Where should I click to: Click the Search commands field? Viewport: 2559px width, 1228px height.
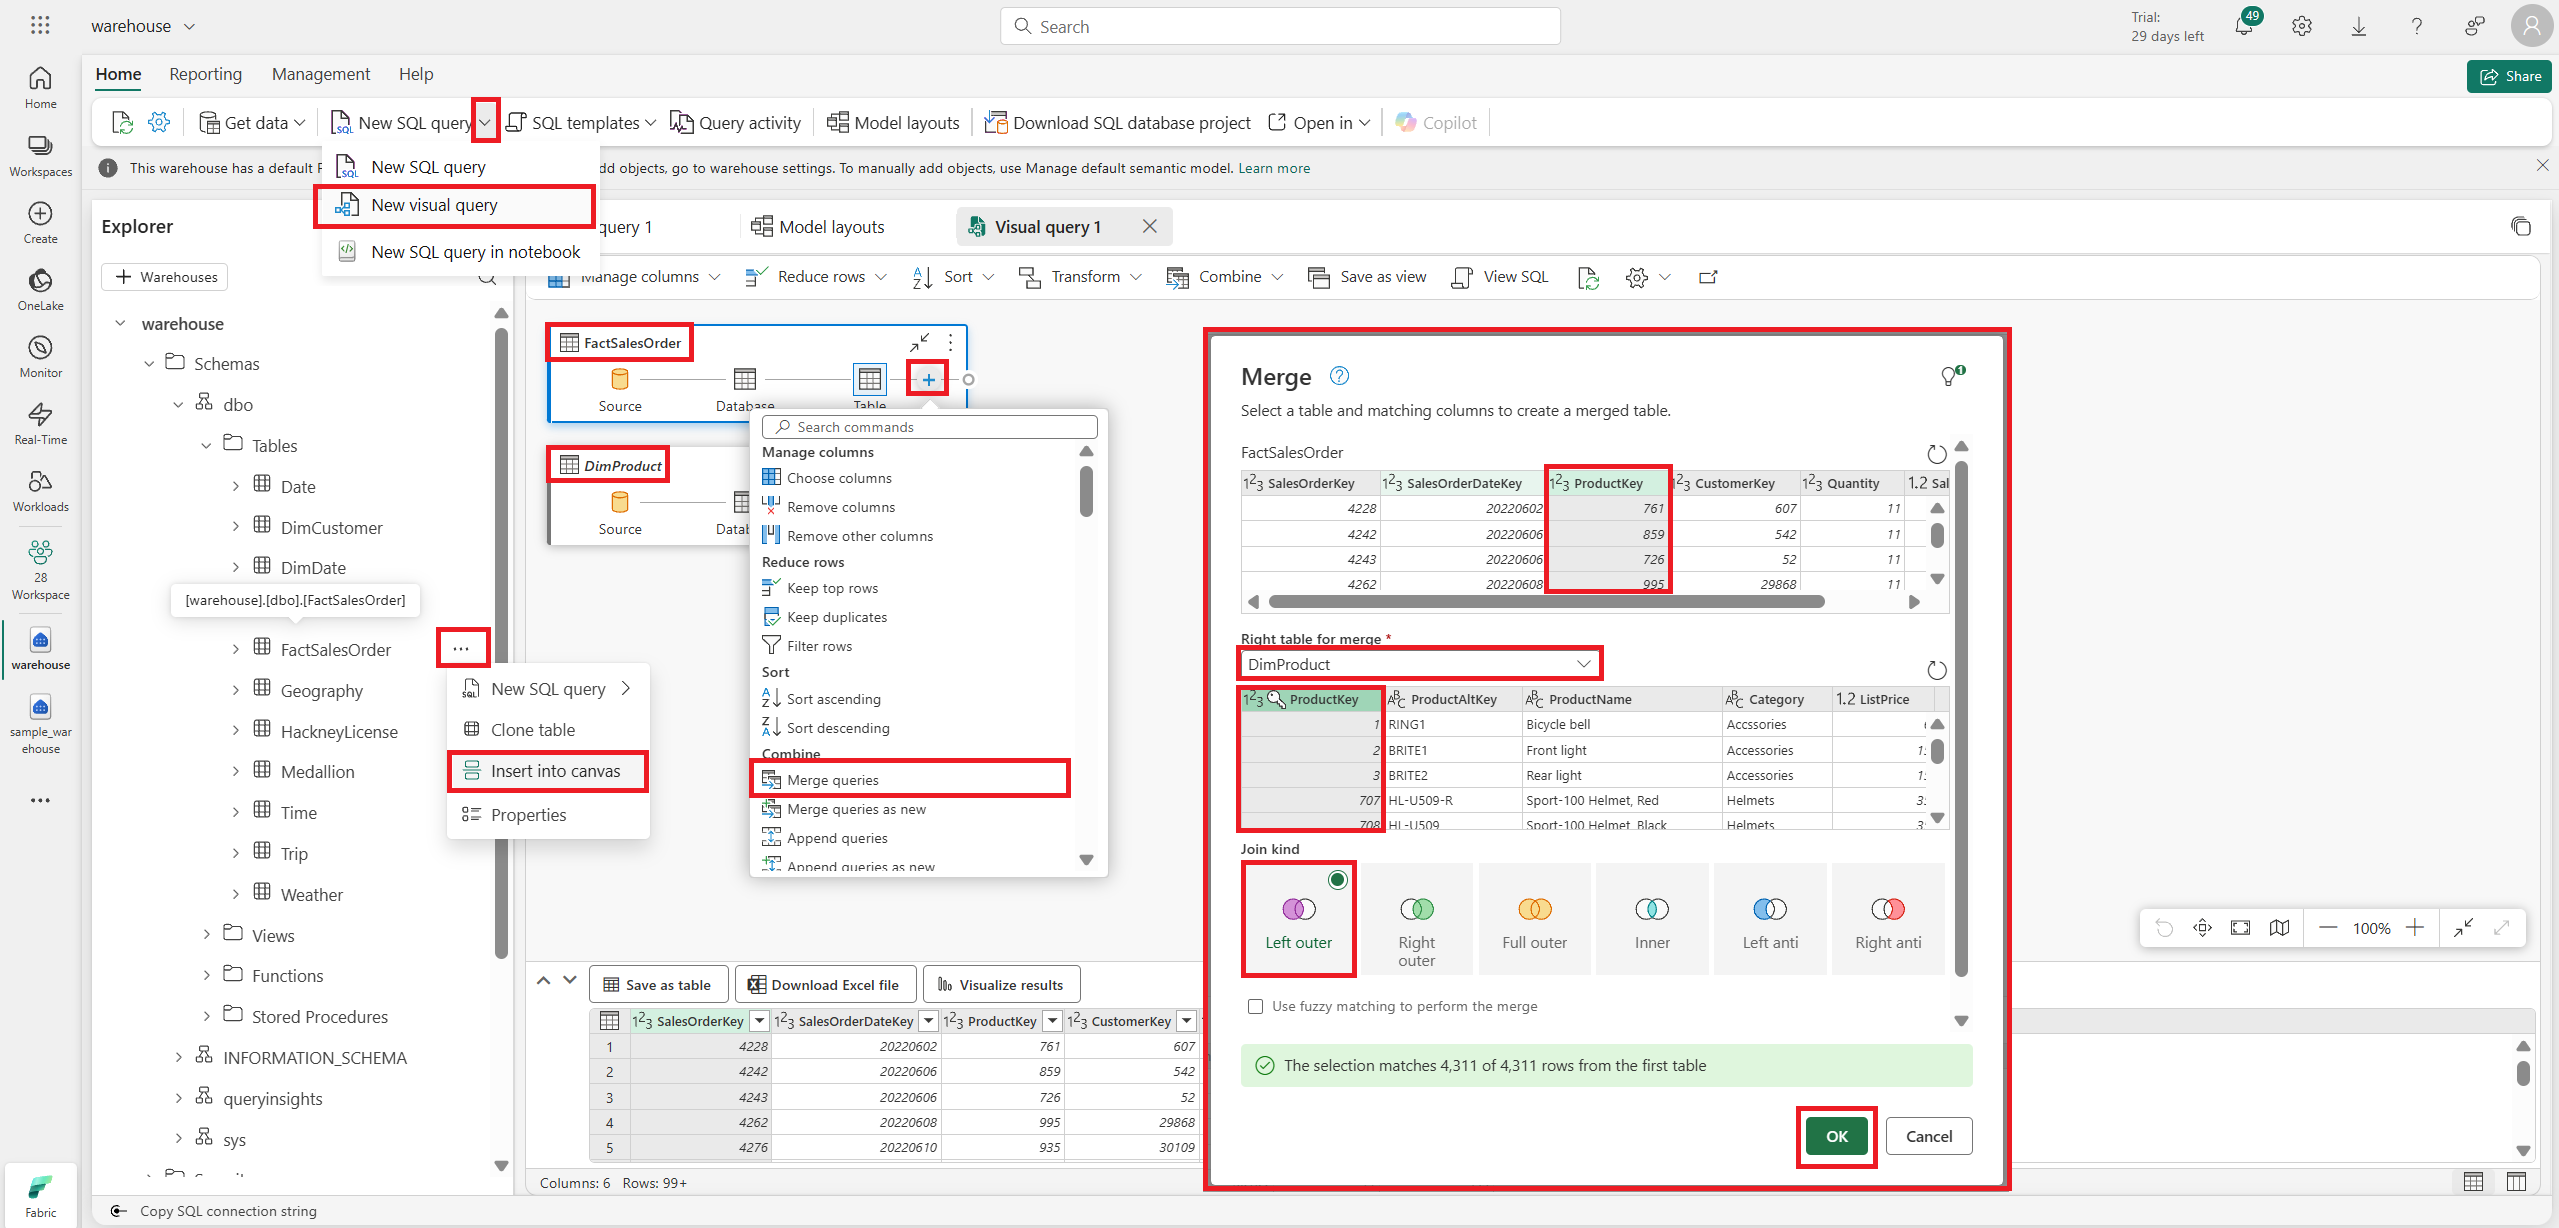click(930, 427)
